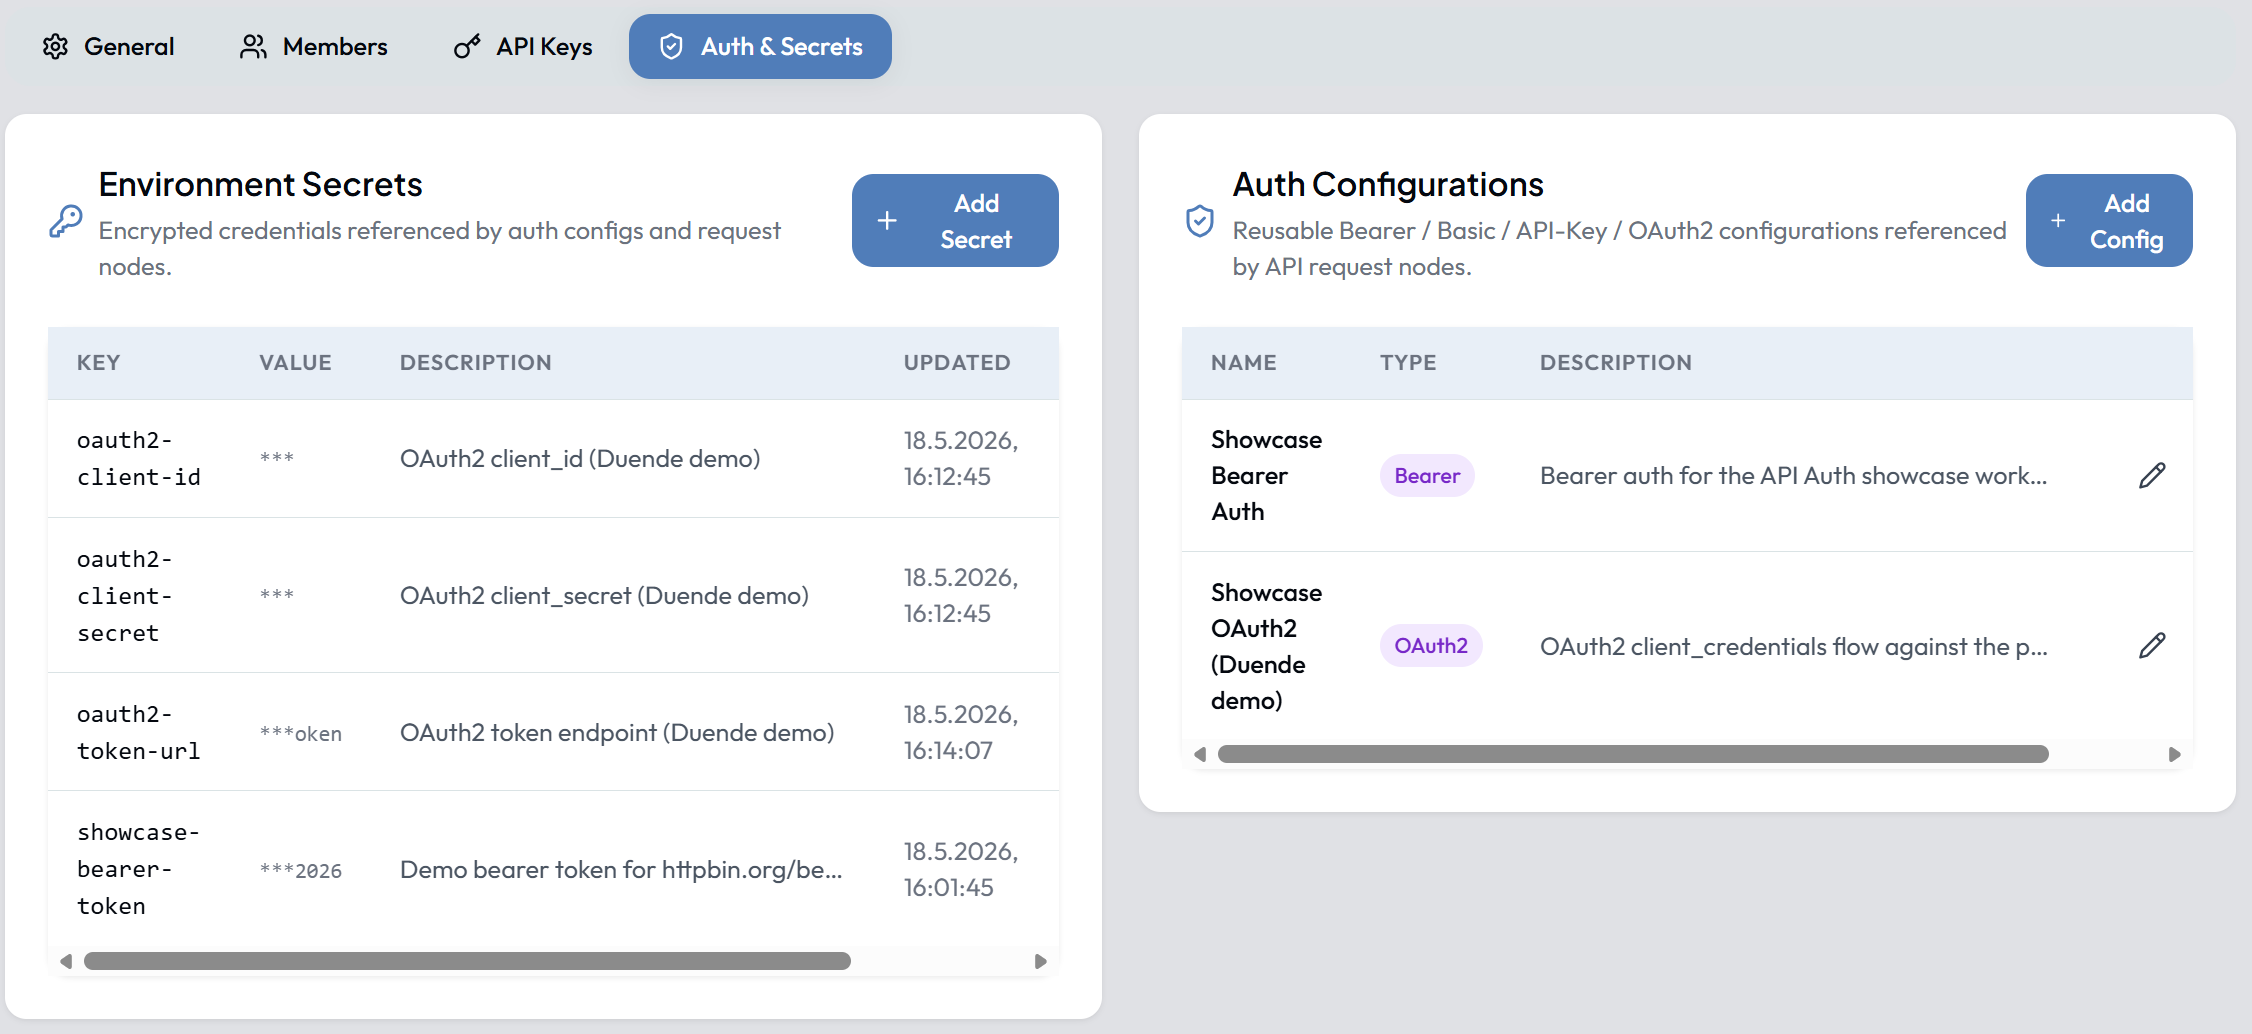Click the auth configs DESCRIPTION header
2252x1034 pixels.
click(x=1616, y=363)
